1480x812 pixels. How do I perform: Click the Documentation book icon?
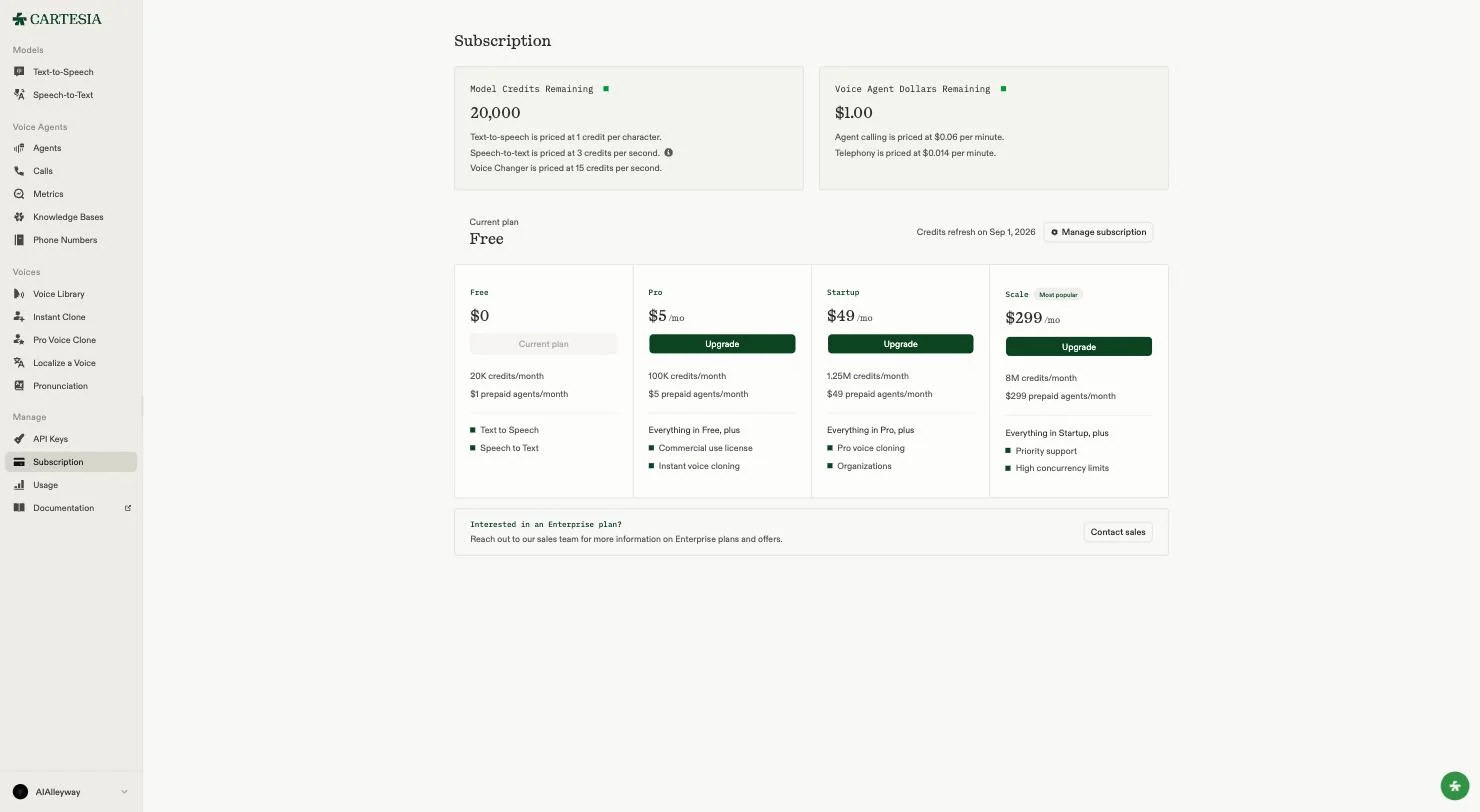click(19, 508)
